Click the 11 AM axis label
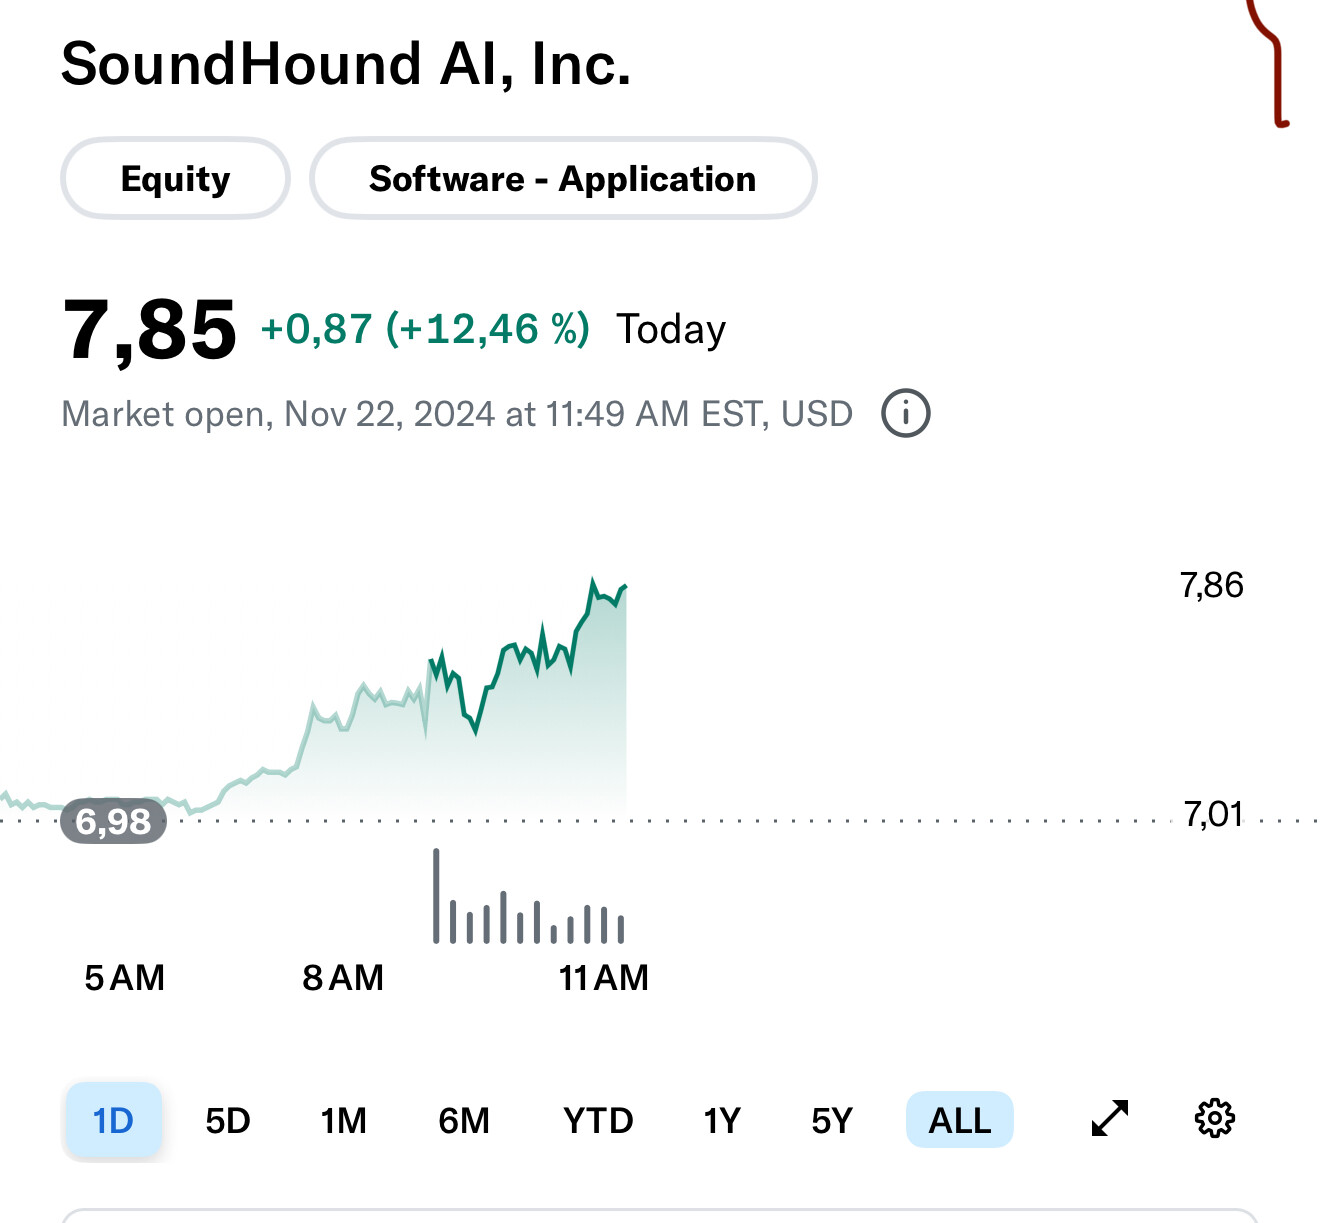 pyautogui.click(x=603, y=977)
